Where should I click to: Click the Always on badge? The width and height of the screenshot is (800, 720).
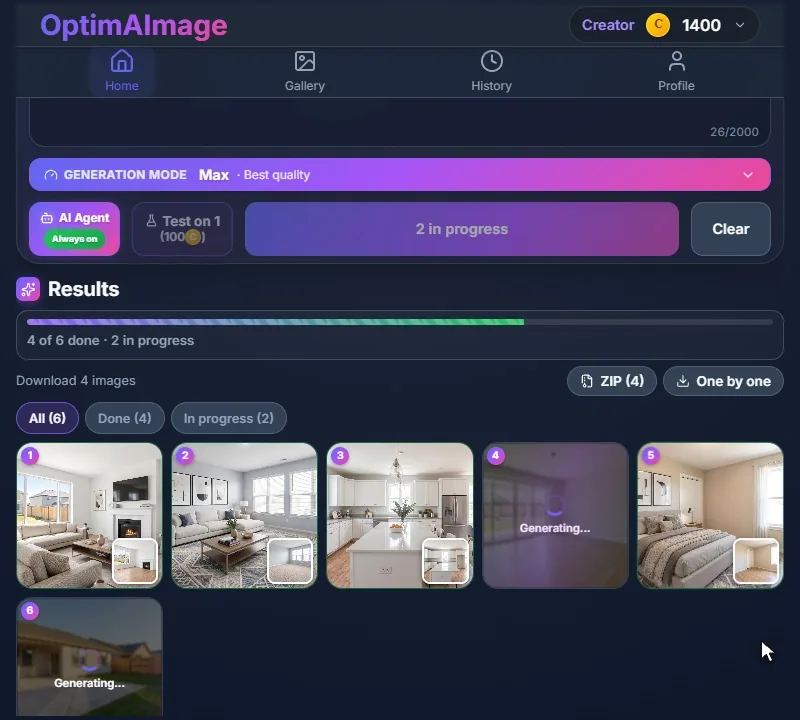pos(74,239)
